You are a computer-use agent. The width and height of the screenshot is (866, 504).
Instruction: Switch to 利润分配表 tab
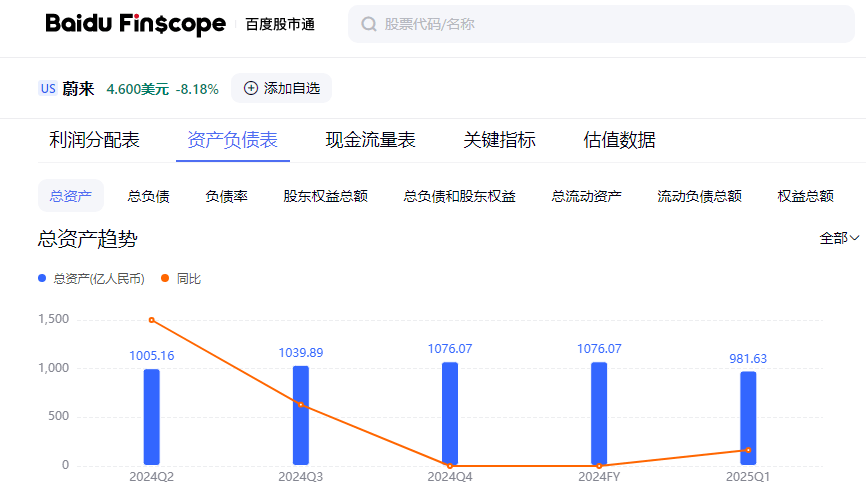pos(95,140)
